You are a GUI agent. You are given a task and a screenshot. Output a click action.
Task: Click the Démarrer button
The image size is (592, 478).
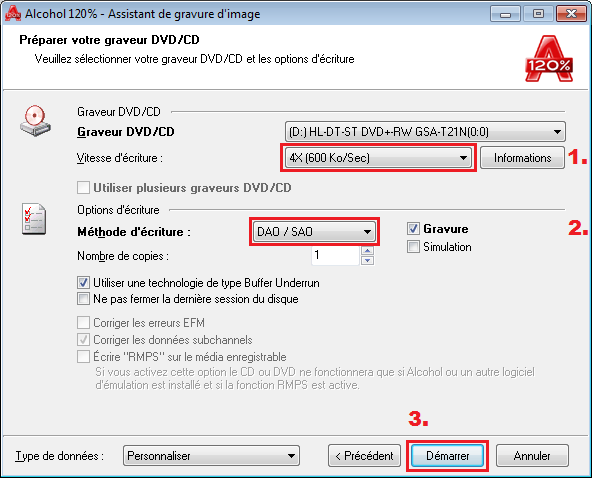(447, 455)
